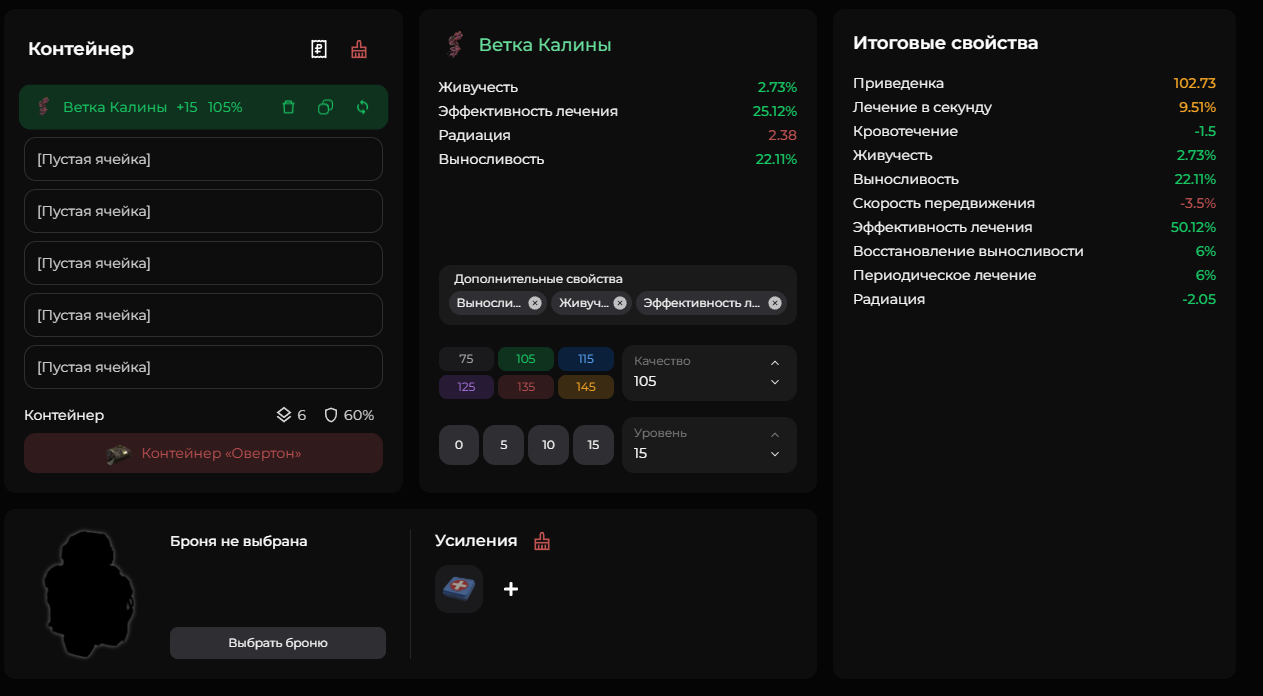Set level preset to 10
This screenshot has width=1263, height=696.
[549, 445]
